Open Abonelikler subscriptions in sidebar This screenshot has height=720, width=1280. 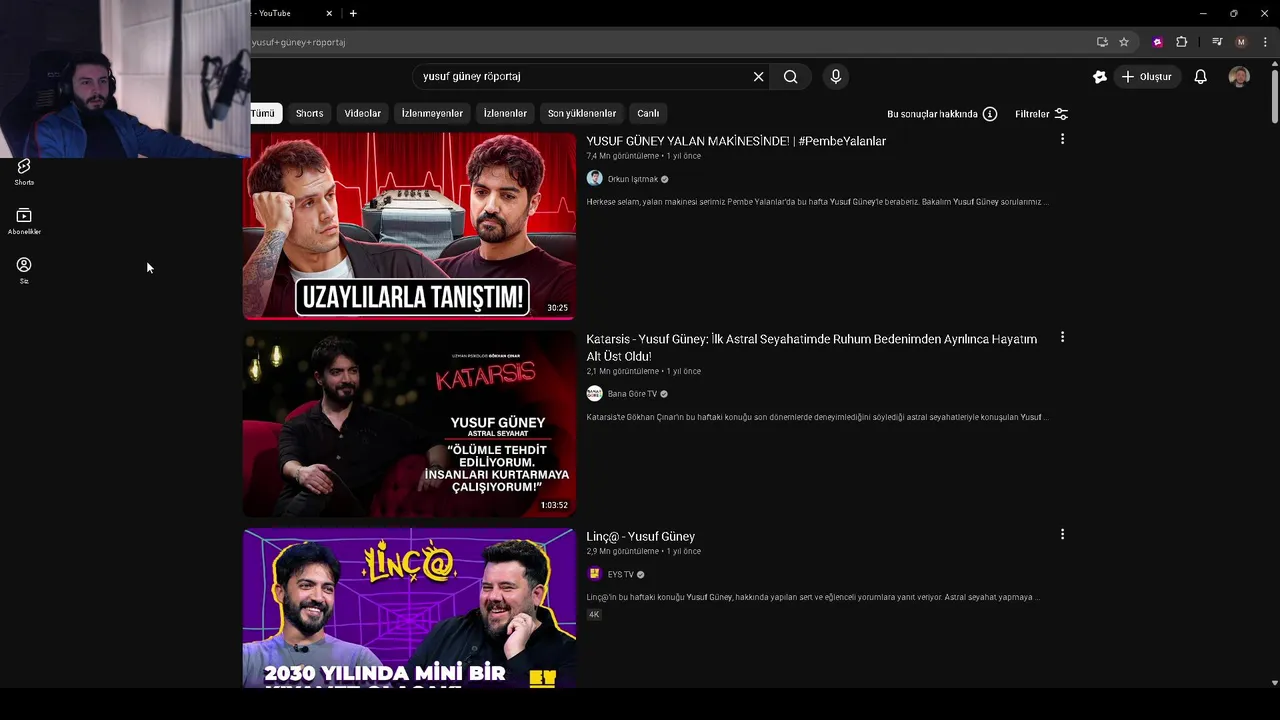tap(24, 221)
